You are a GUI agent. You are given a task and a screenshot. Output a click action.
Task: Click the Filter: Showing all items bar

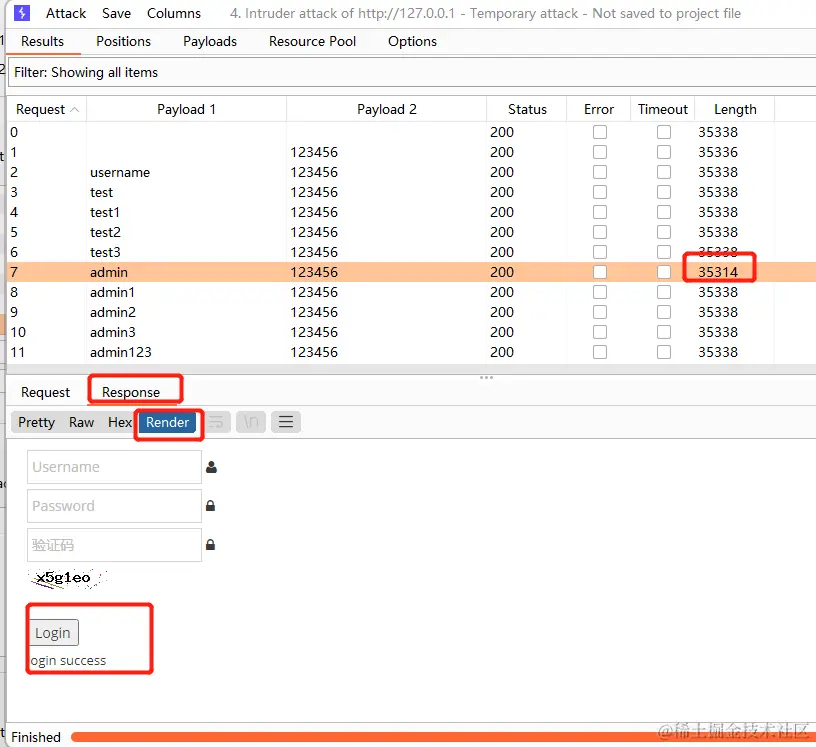point(411,72)
